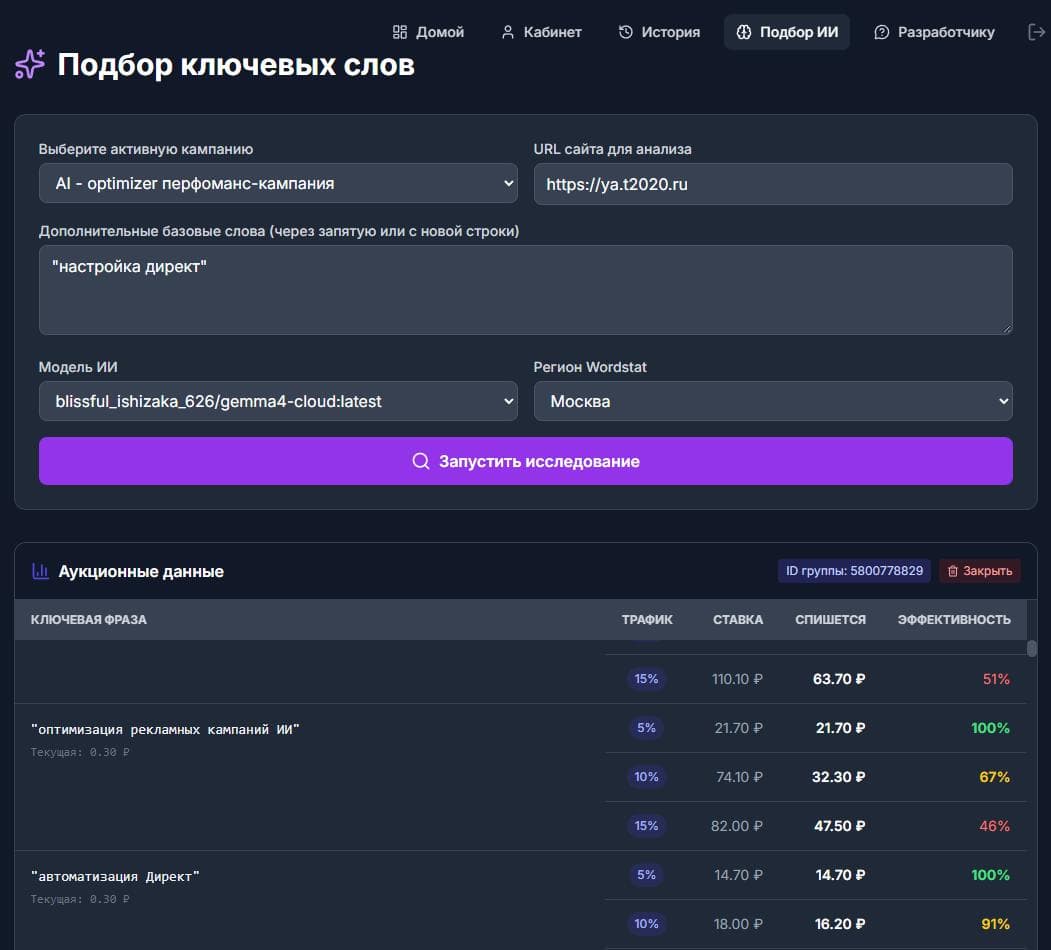Click the 18.00 ₽ bid value

tap(738, 924)
